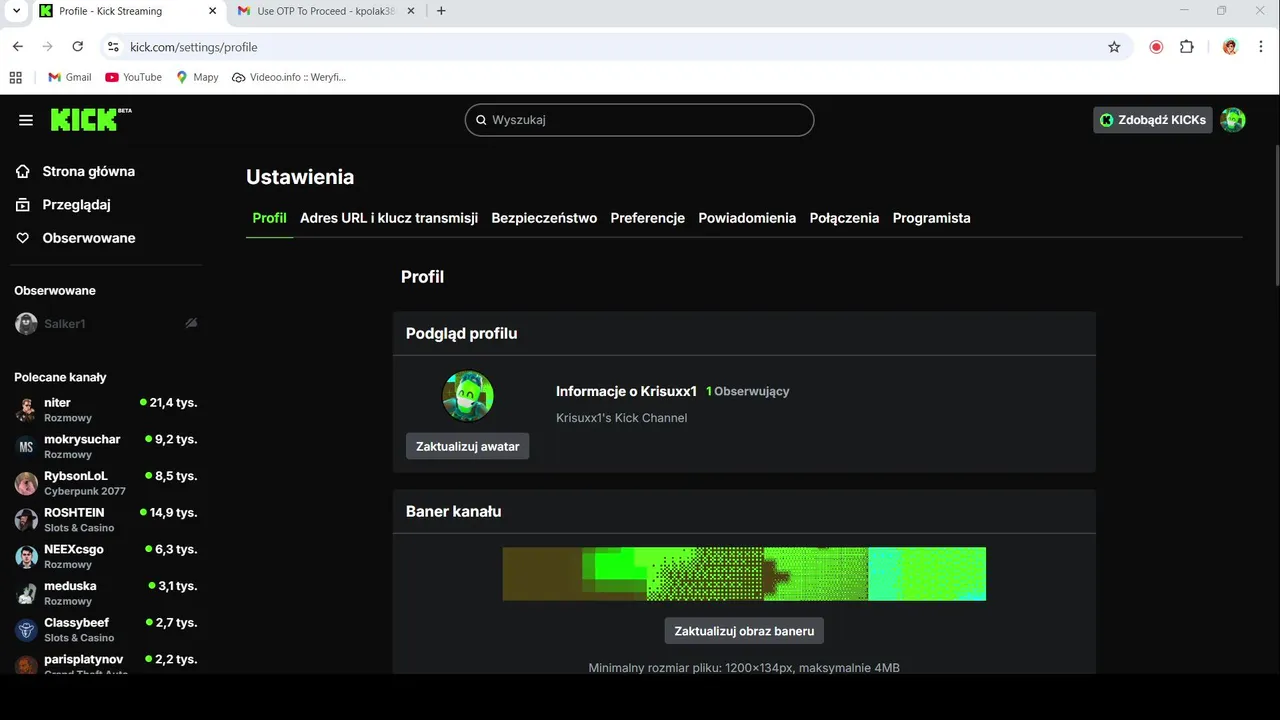Click the heart icon beside Obserwowane
This screenshot has height=720, width=1280.
point(23,238)
